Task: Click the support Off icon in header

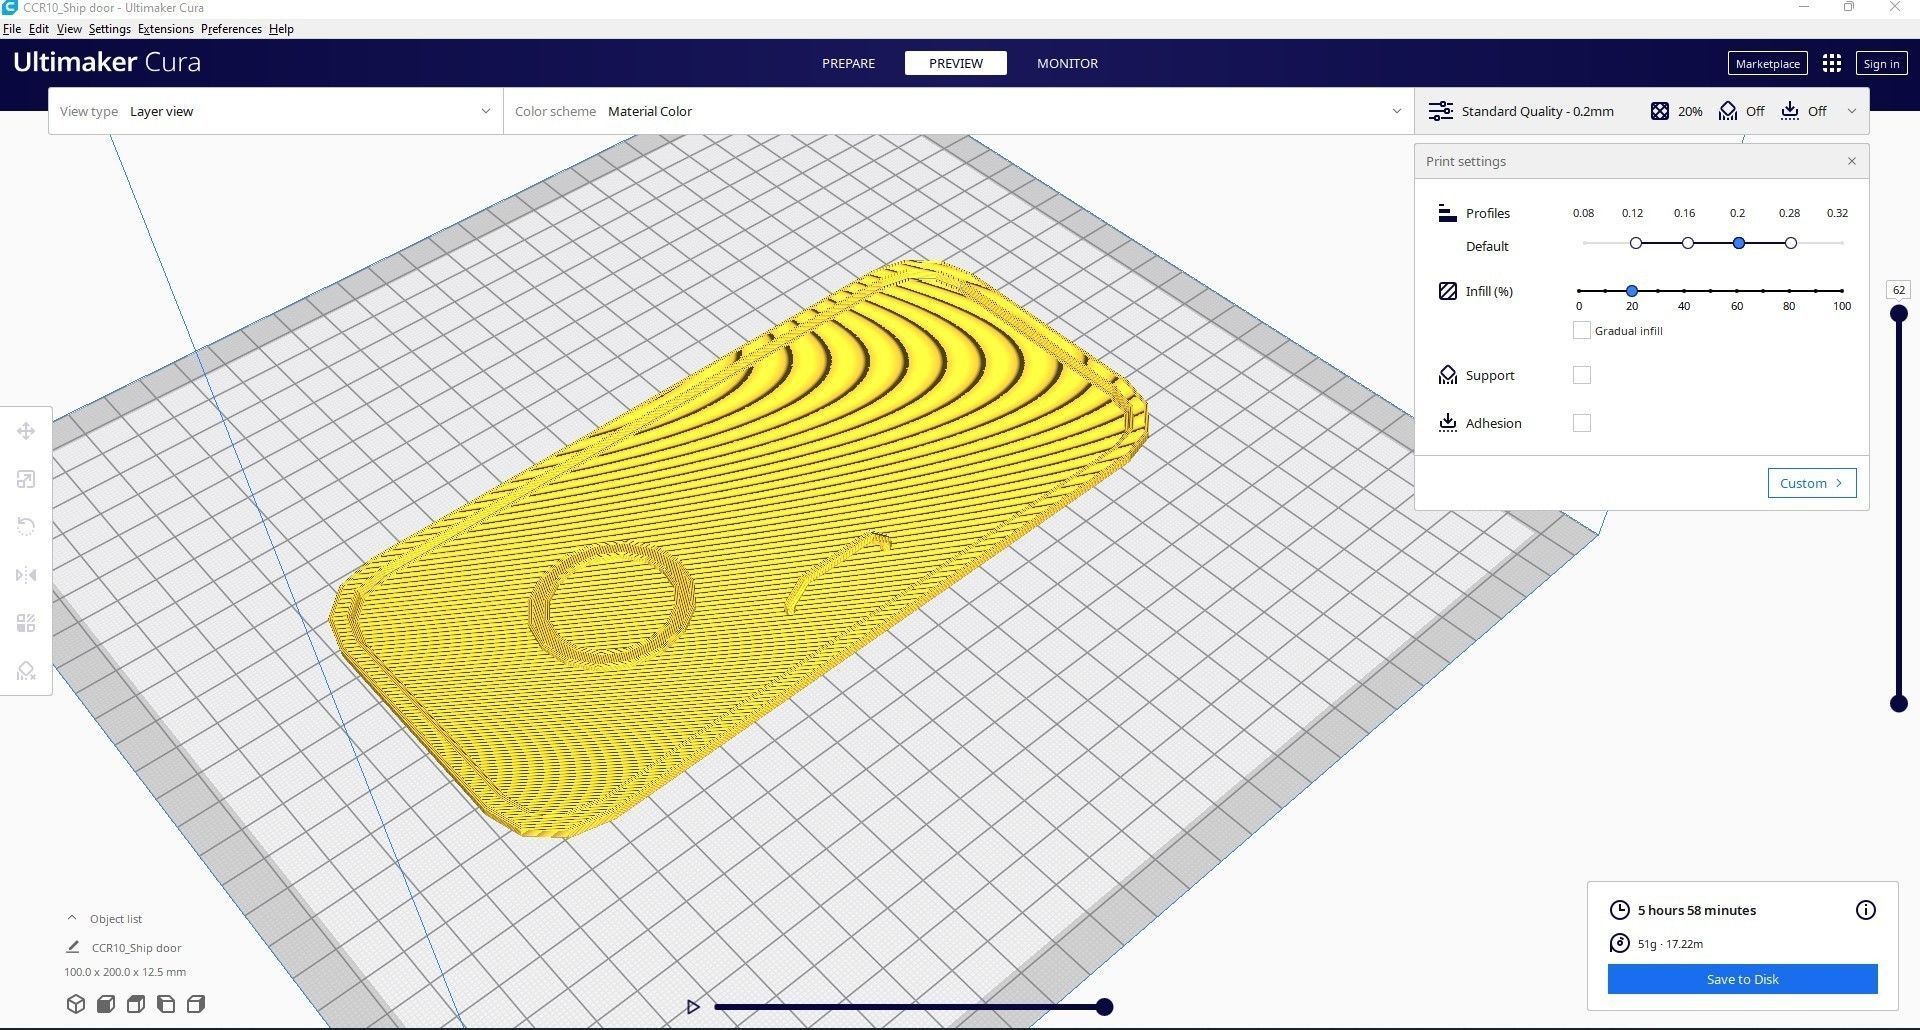Action: pos(1728,111)
